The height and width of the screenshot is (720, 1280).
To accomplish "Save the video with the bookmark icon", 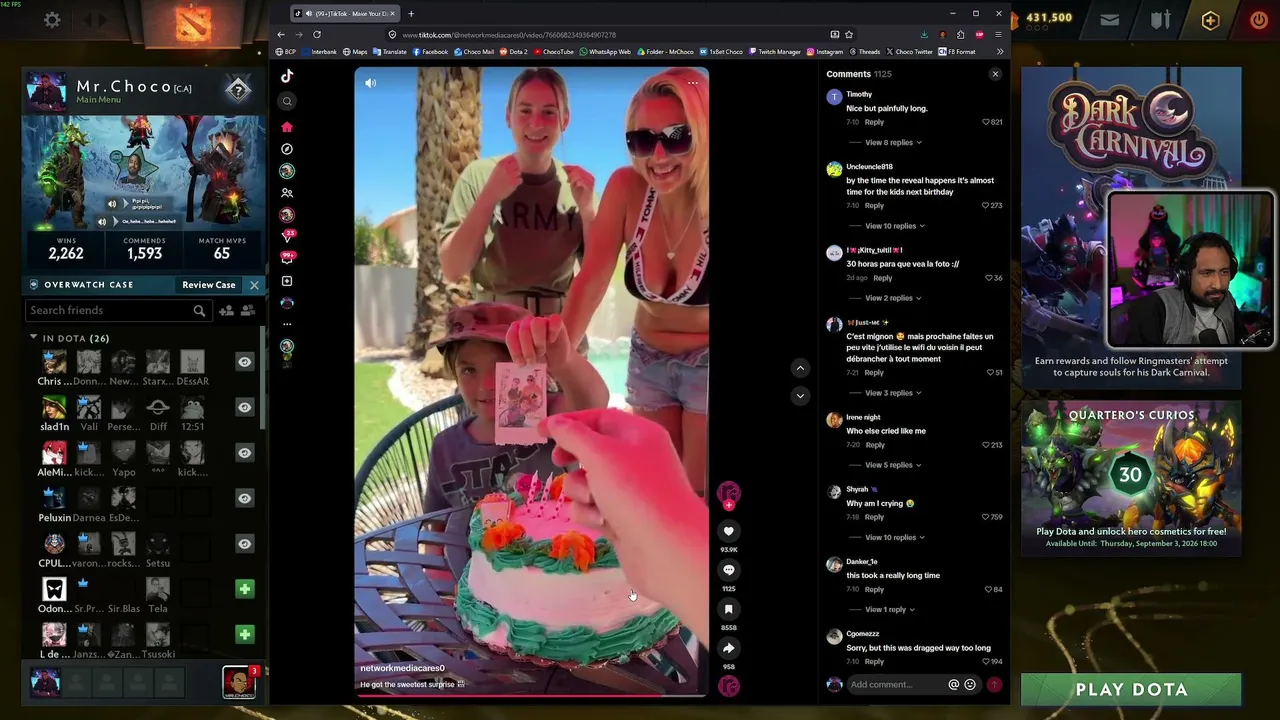I will coord(729,609).
